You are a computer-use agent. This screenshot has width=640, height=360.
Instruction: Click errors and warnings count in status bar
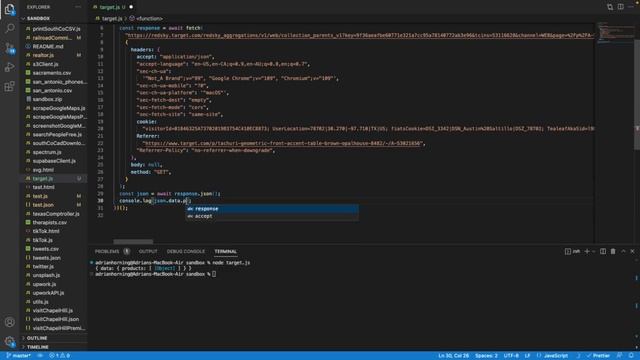[x=60, y=356]
